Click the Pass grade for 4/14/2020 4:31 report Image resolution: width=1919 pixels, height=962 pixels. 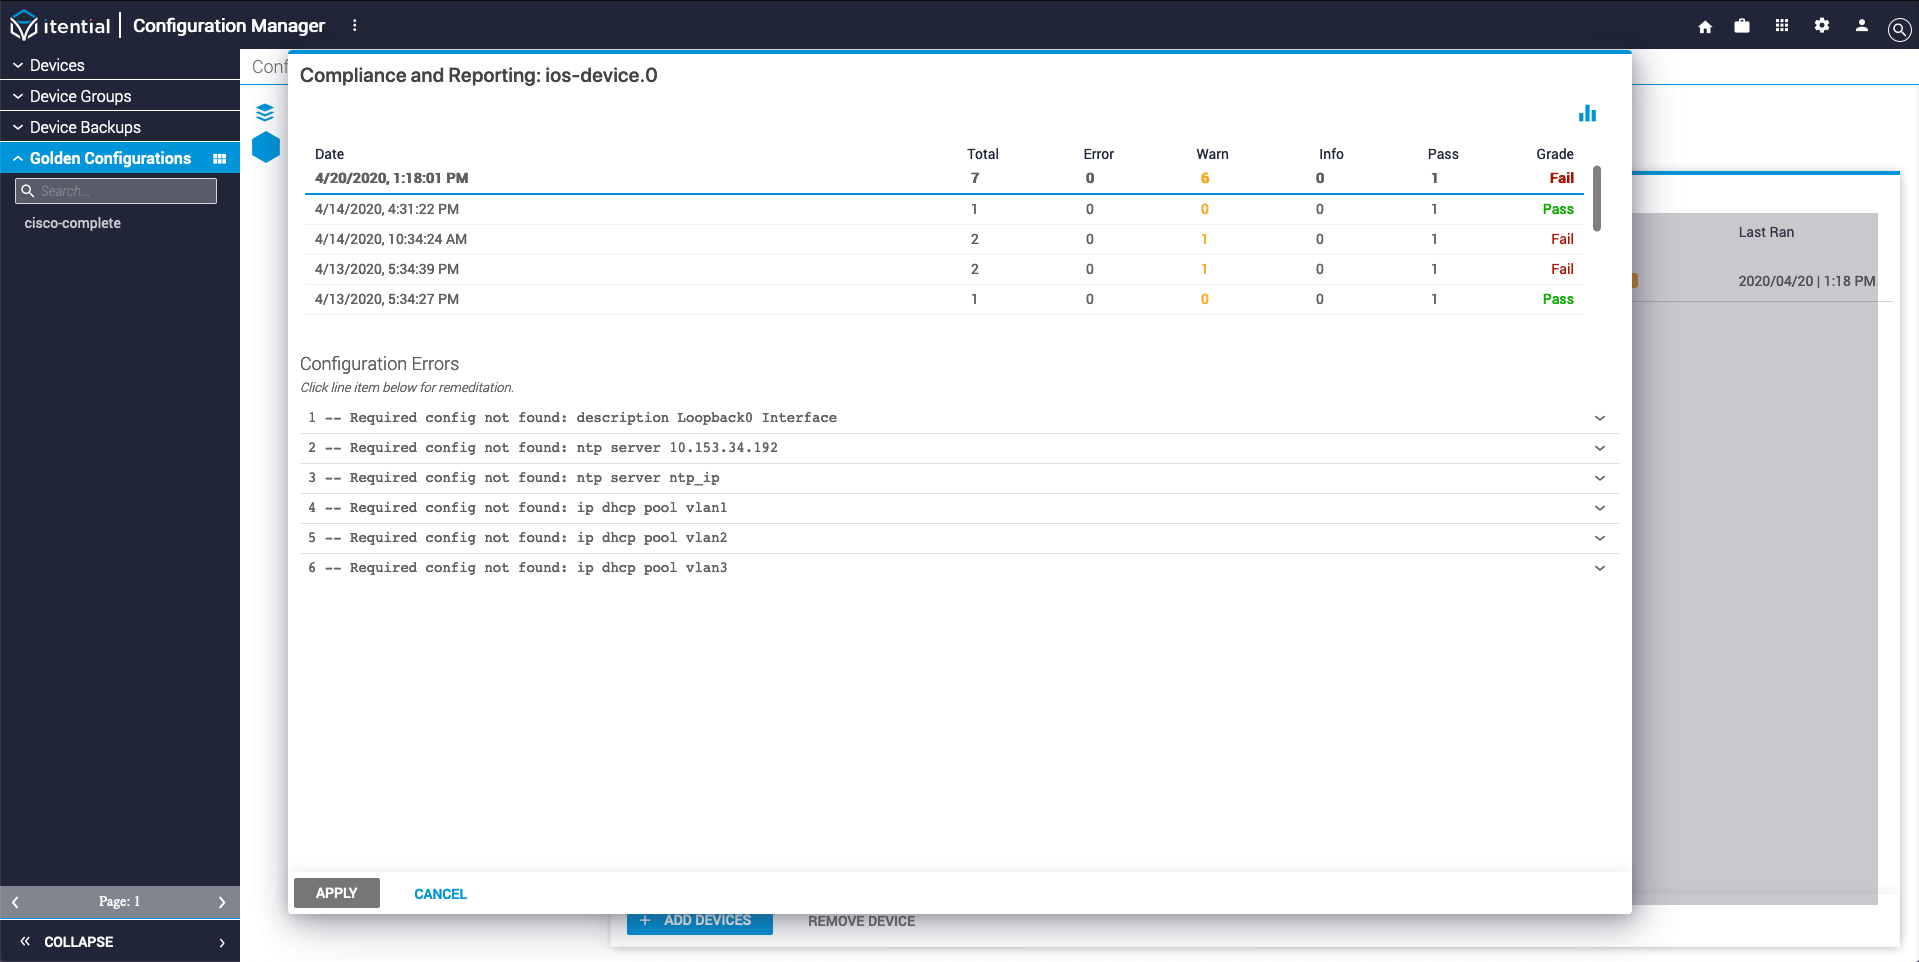1558,209
